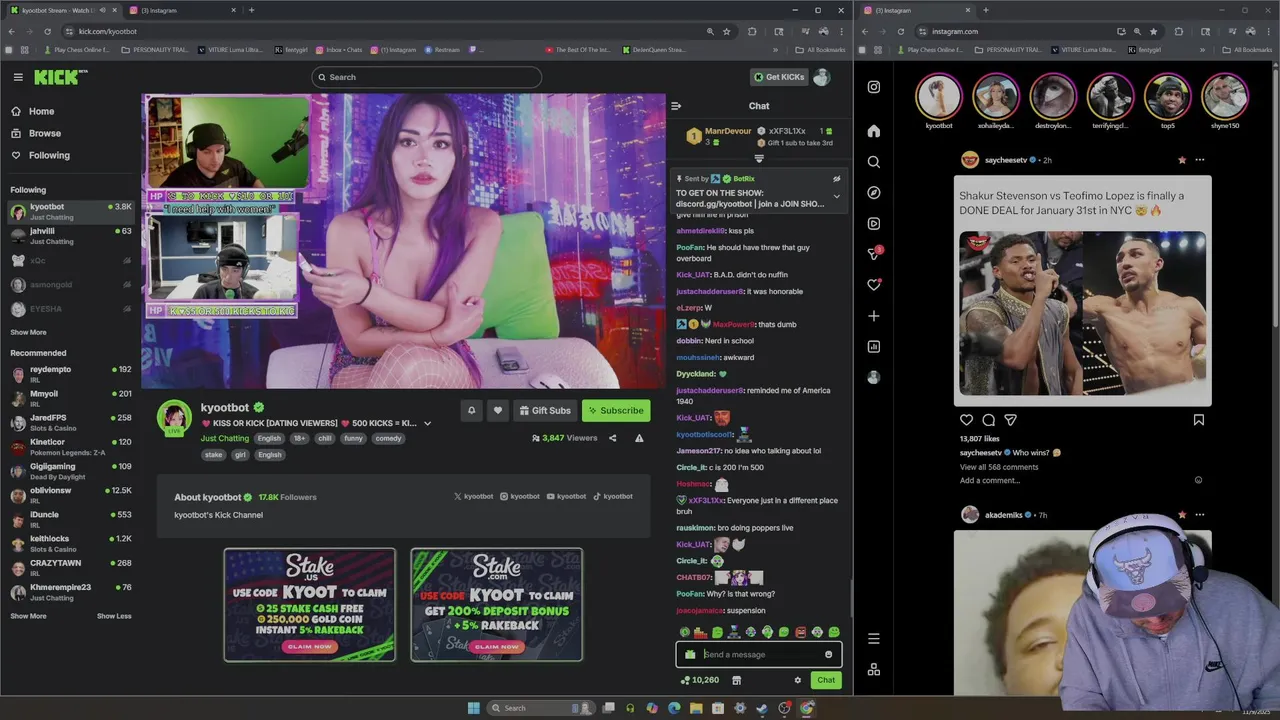Screen dimensions: 1280x720
Task: Toggle notification bell for kyootbot
Action: (471, 410)
